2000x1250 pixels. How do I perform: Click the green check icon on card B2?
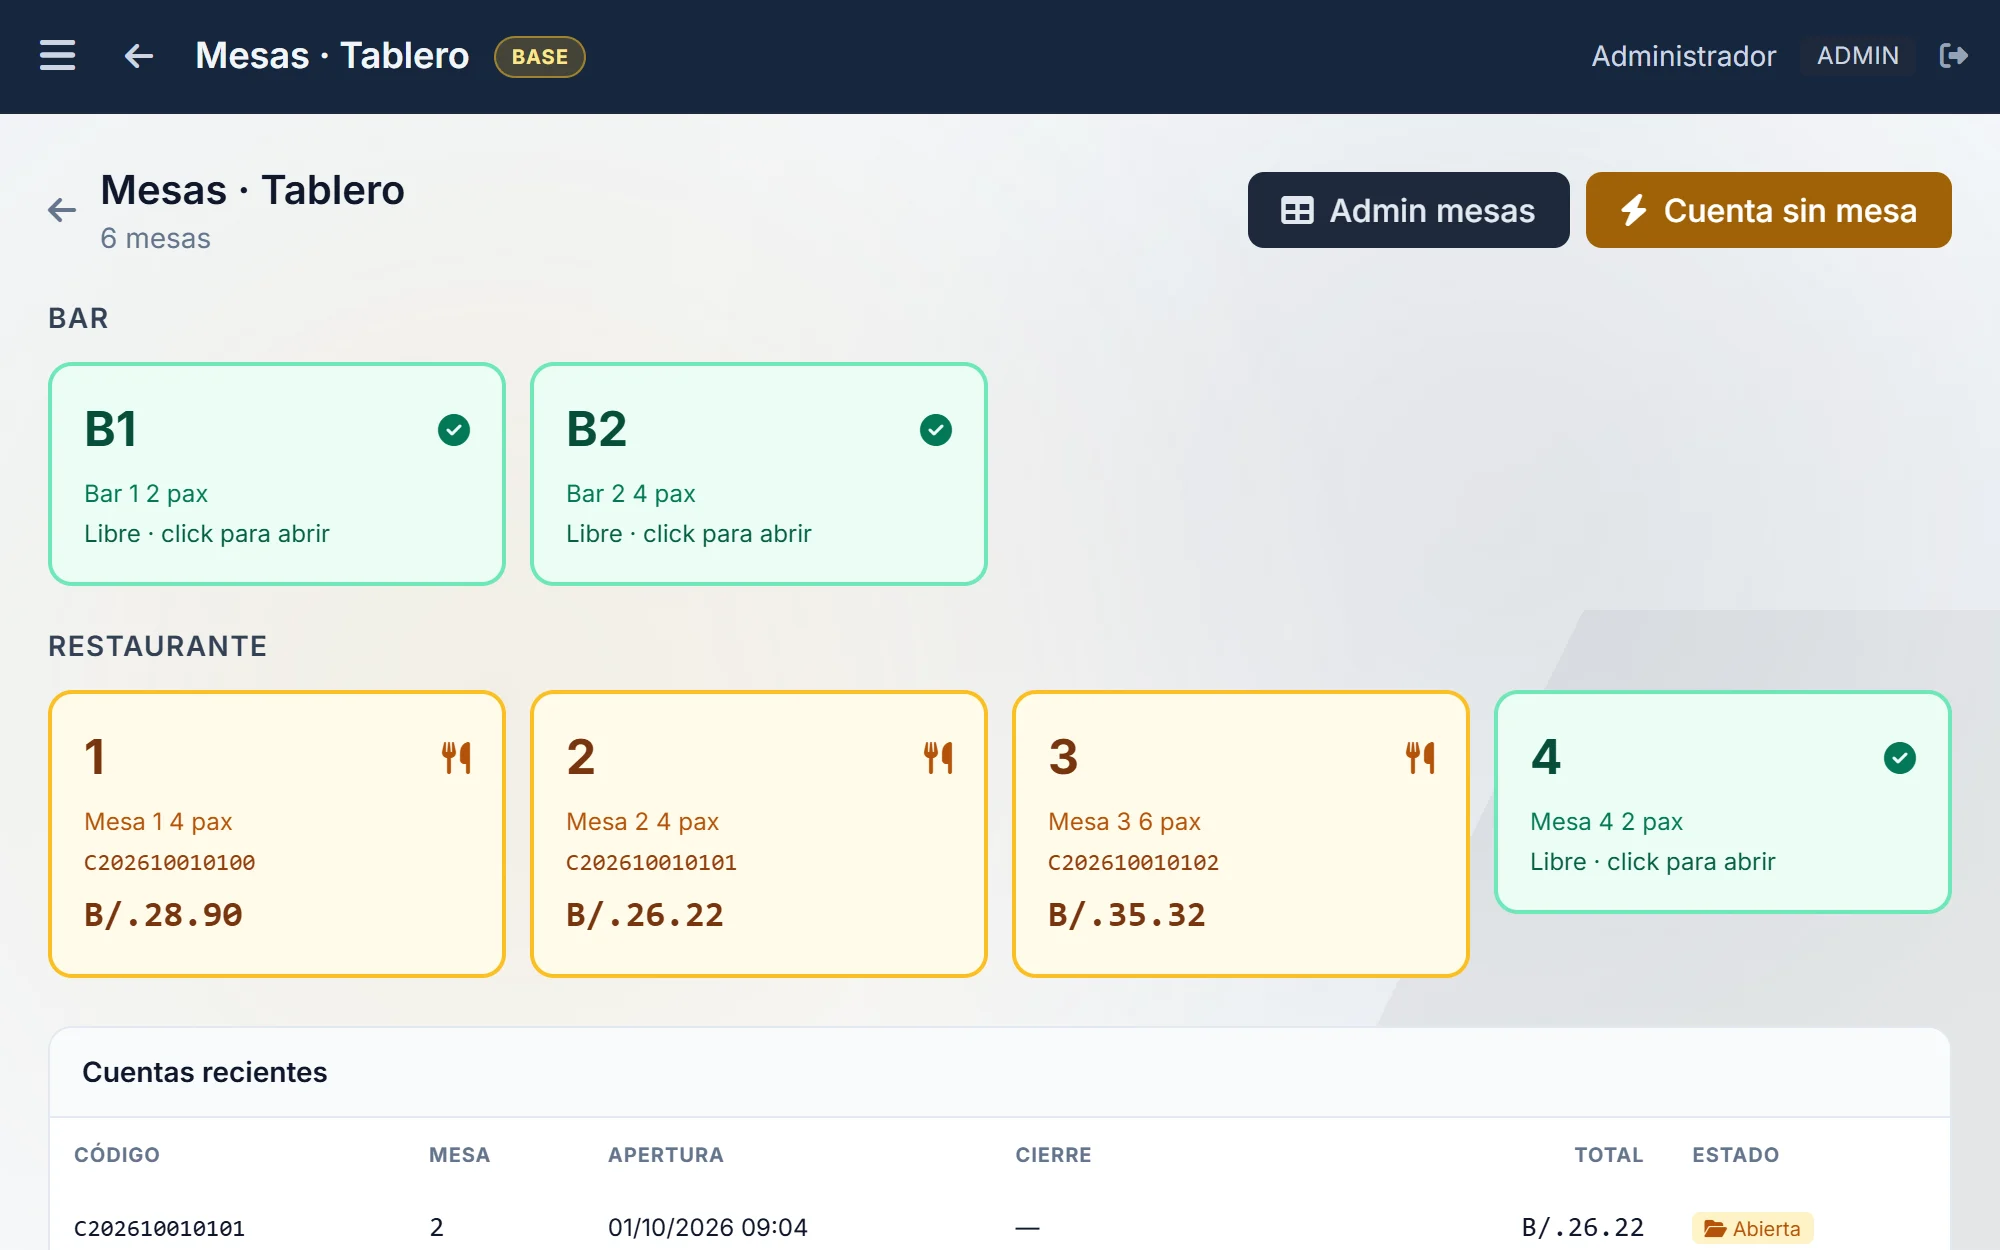936,430
